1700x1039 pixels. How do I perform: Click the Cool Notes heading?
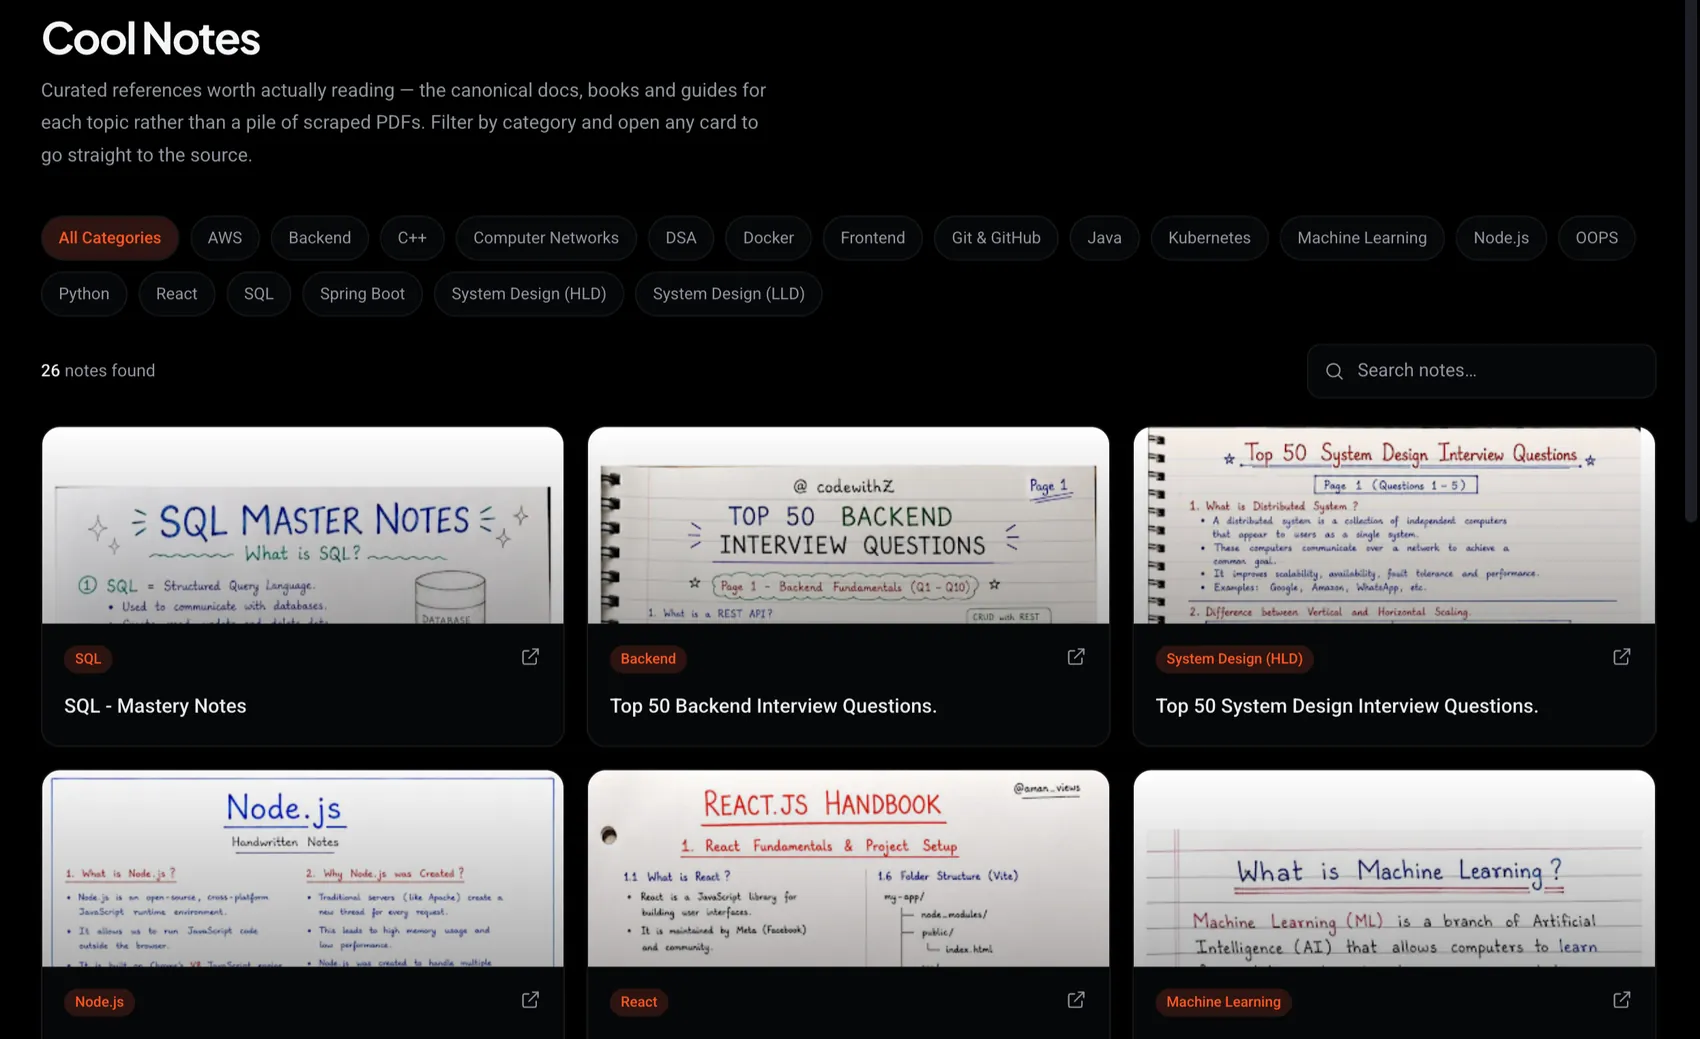tap(151, 39)
